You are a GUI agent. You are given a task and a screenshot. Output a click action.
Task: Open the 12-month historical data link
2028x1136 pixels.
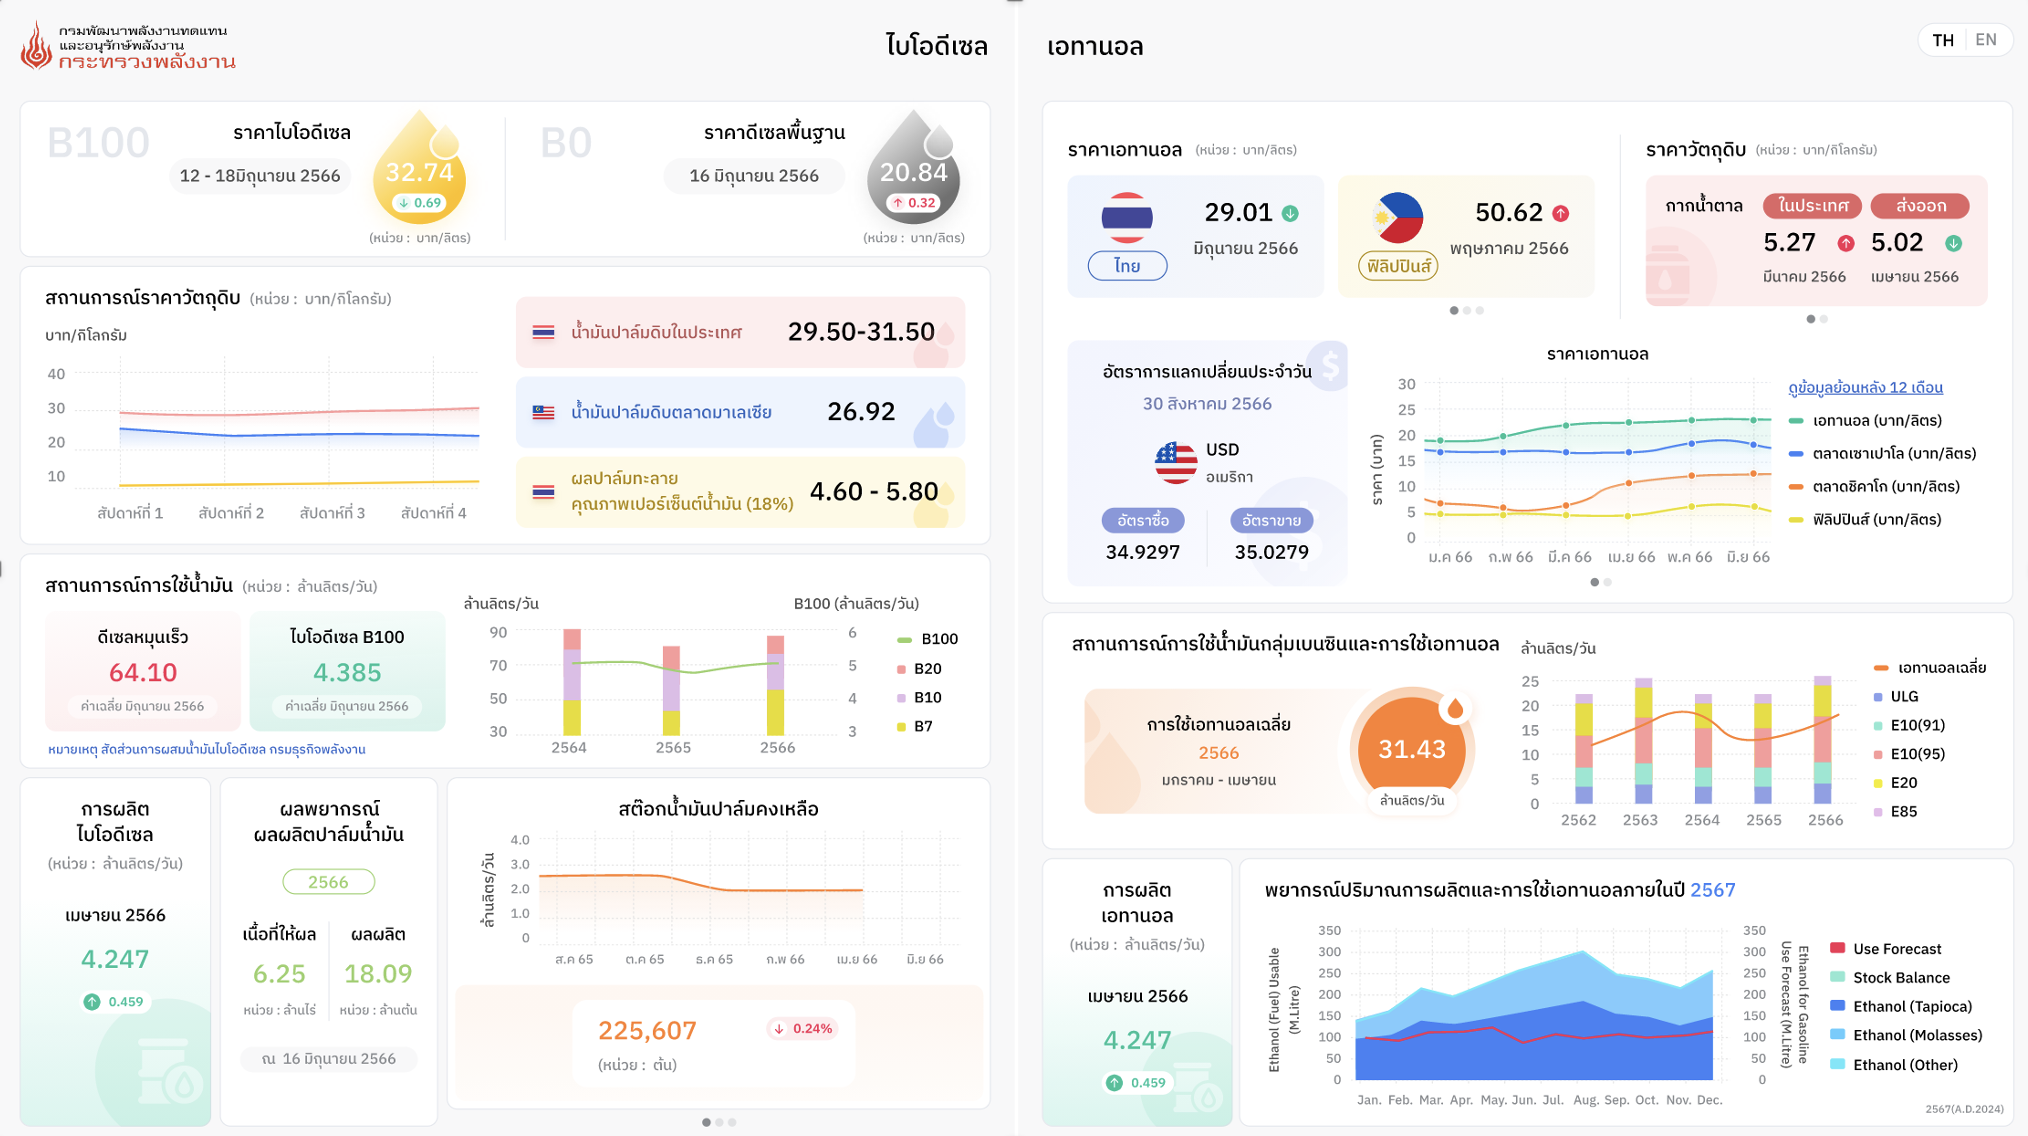(x=1865, y=387)
